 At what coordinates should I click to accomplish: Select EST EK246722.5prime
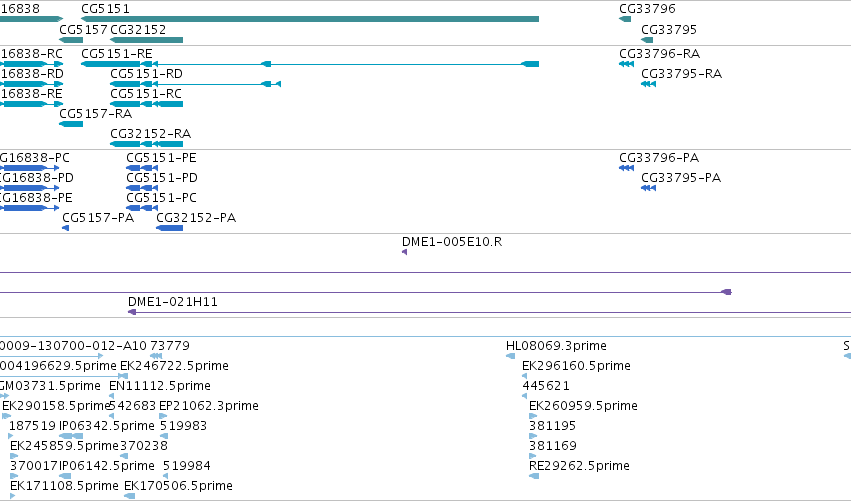coord(174,366)
